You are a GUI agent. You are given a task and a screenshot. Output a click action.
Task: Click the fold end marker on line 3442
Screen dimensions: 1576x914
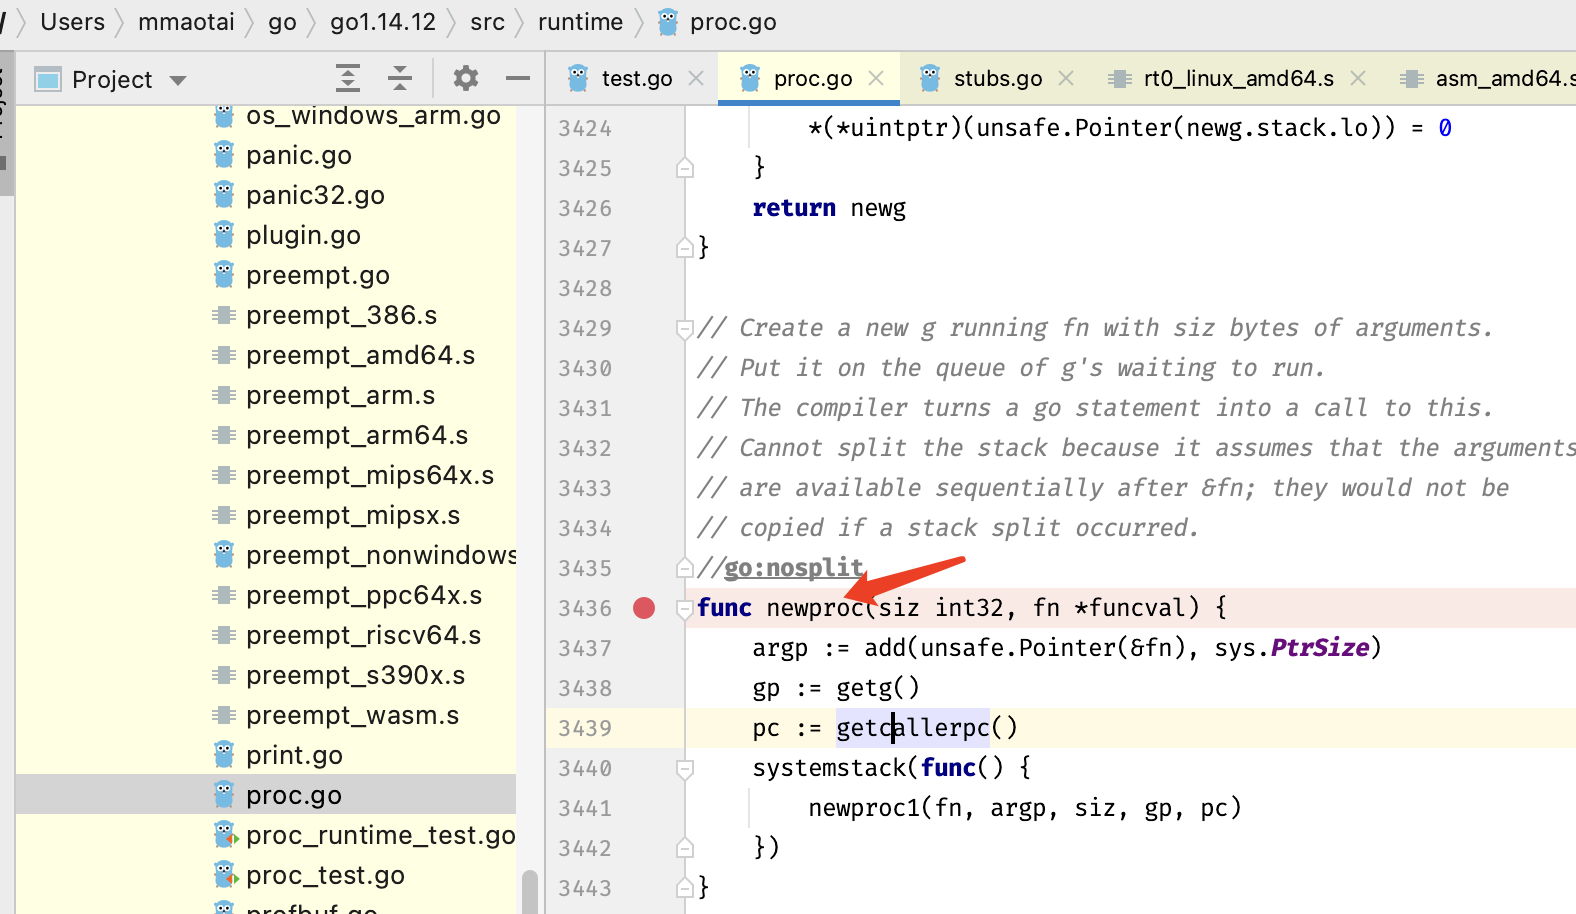[685, 848]
